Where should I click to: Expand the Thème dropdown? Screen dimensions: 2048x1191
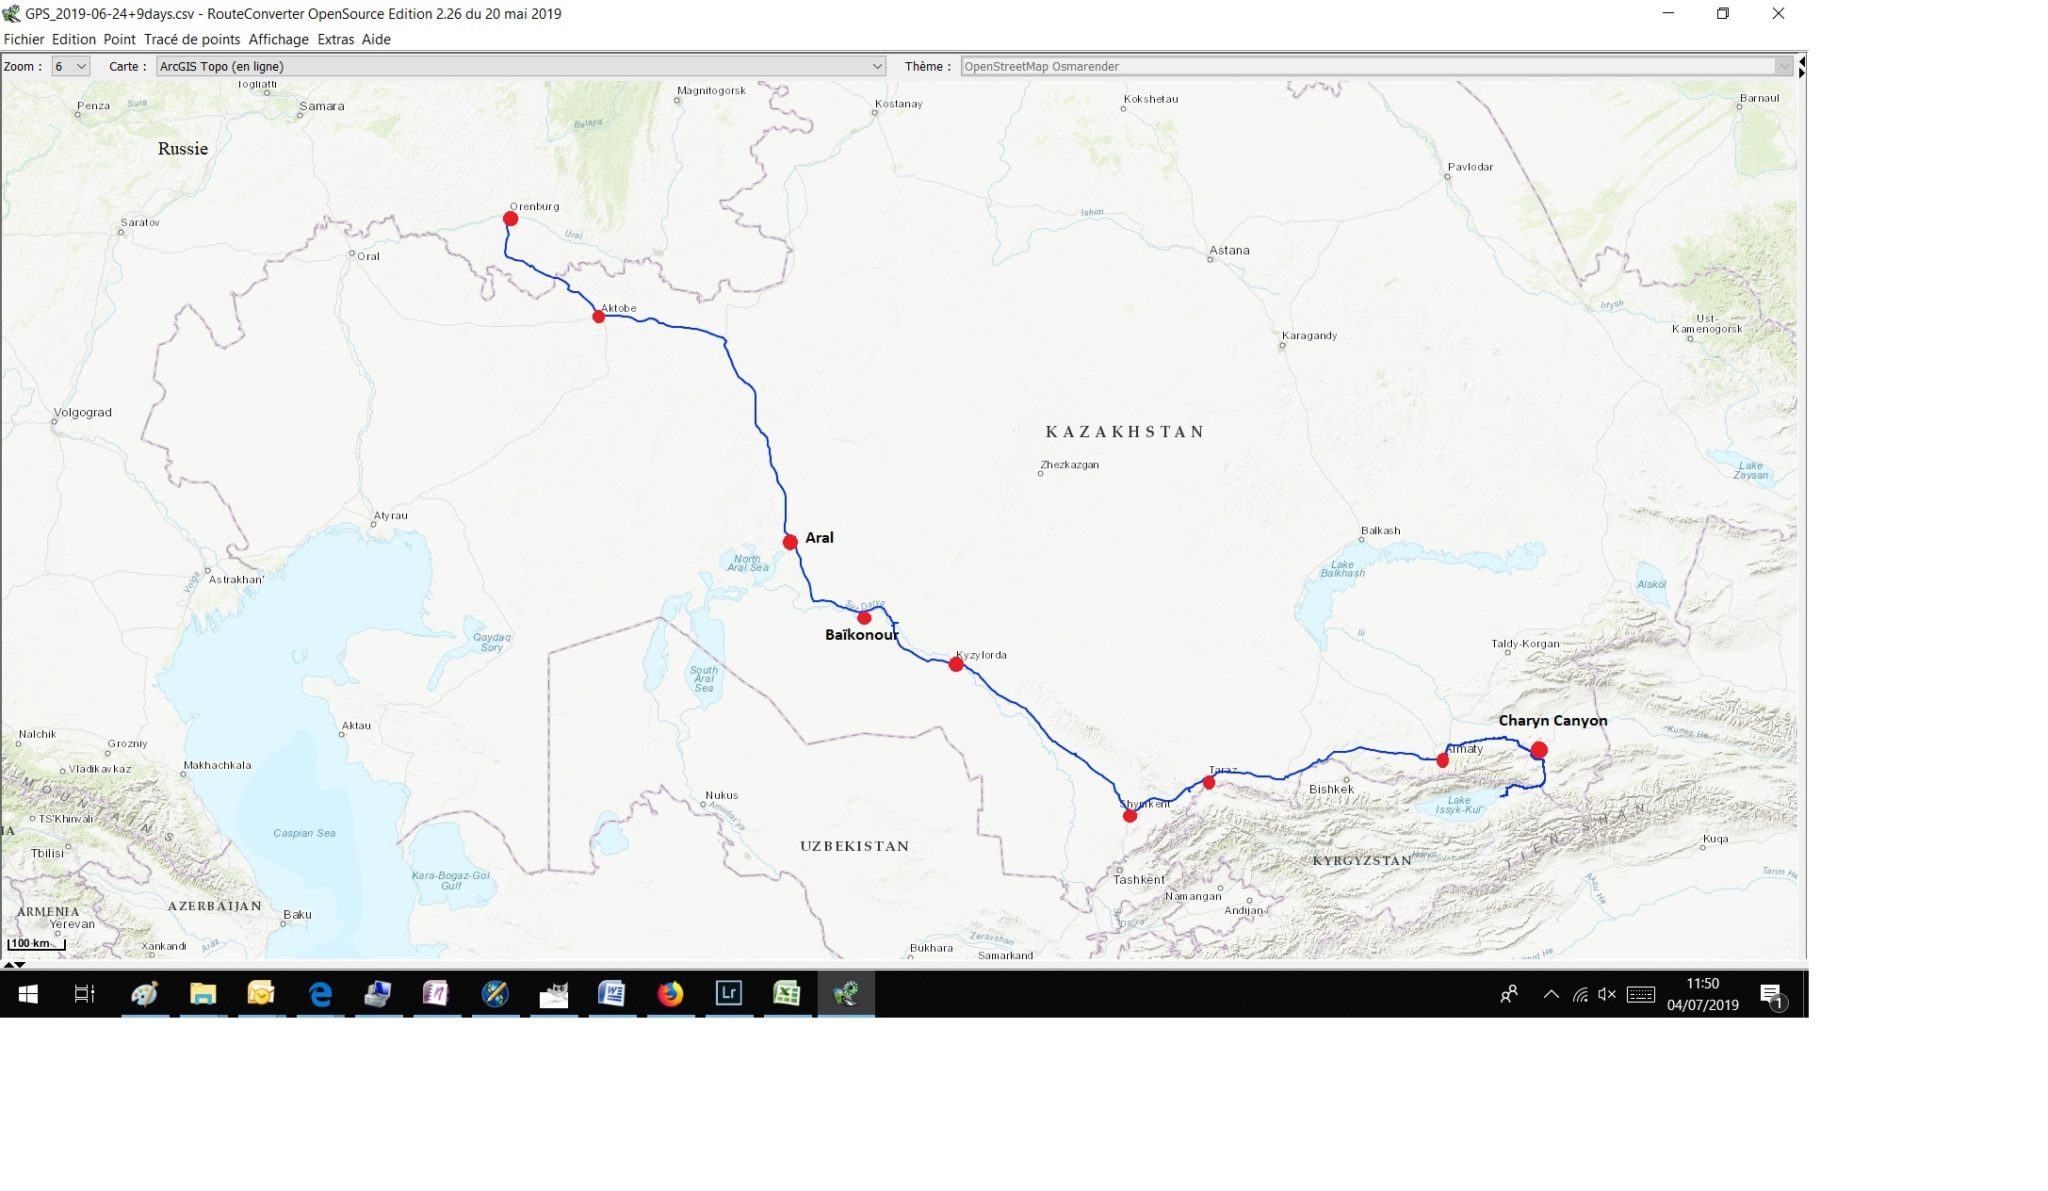point(1376,66)
